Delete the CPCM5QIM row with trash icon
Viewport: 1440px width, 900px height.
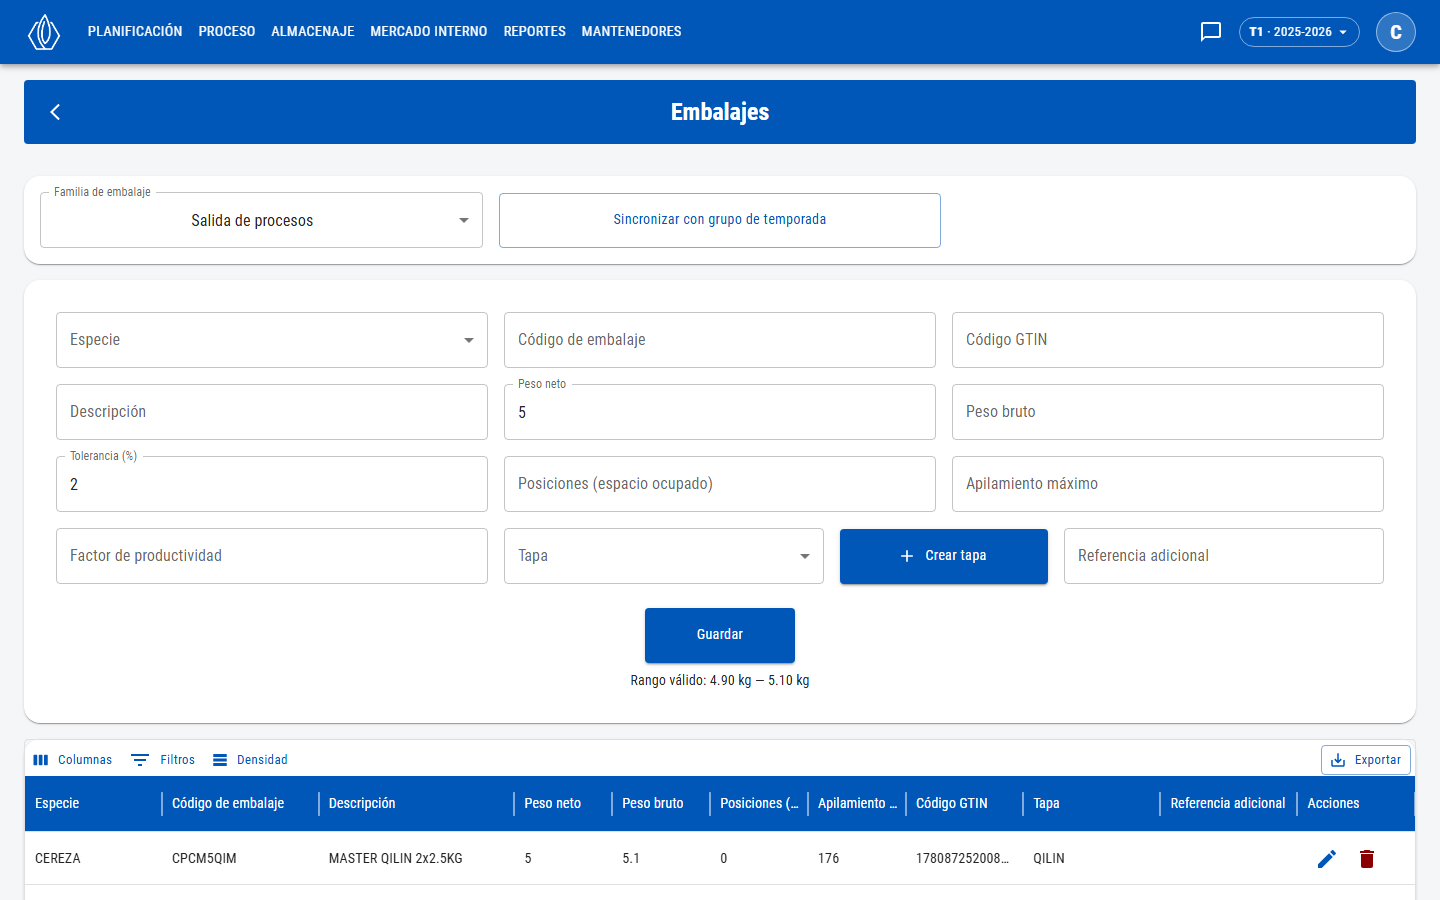click(x=1367, y=859)
